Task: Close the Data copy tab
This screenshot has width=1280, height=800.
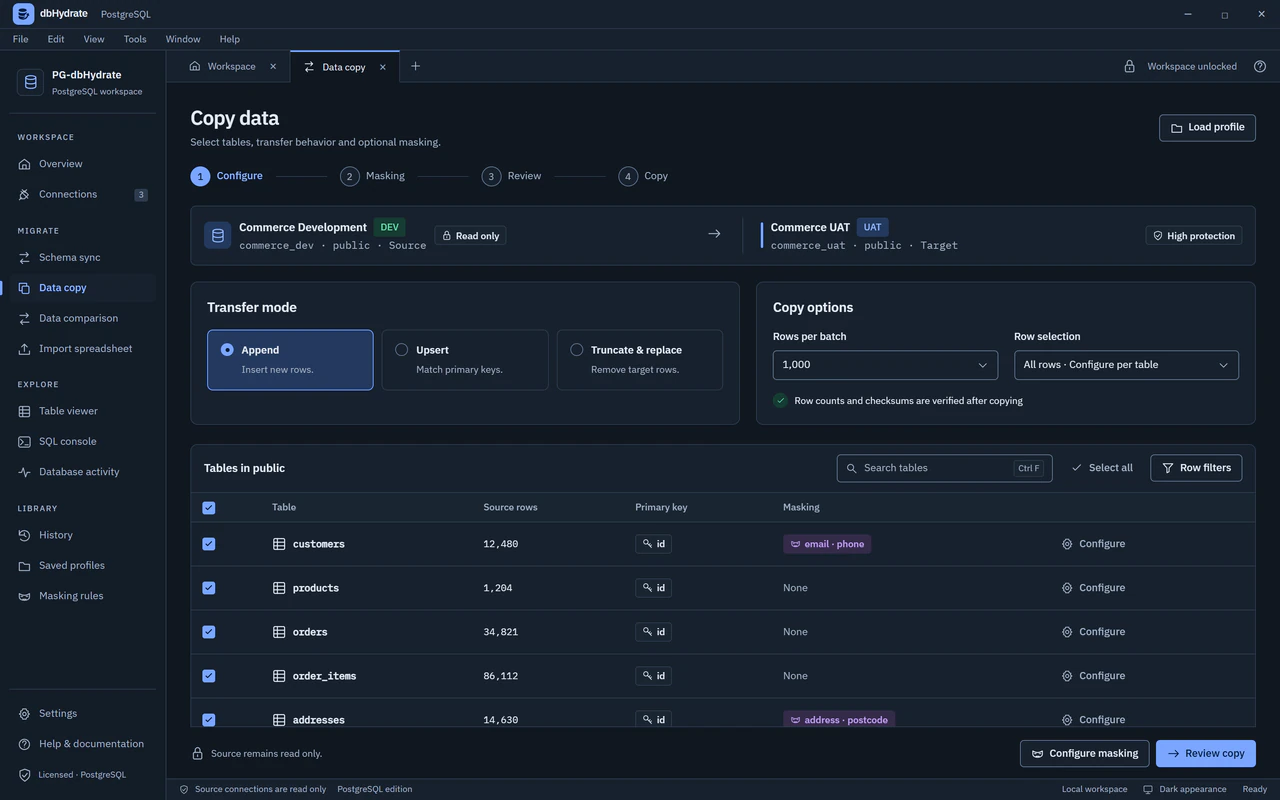Action: pyautogui.click(x=382, y=67)
